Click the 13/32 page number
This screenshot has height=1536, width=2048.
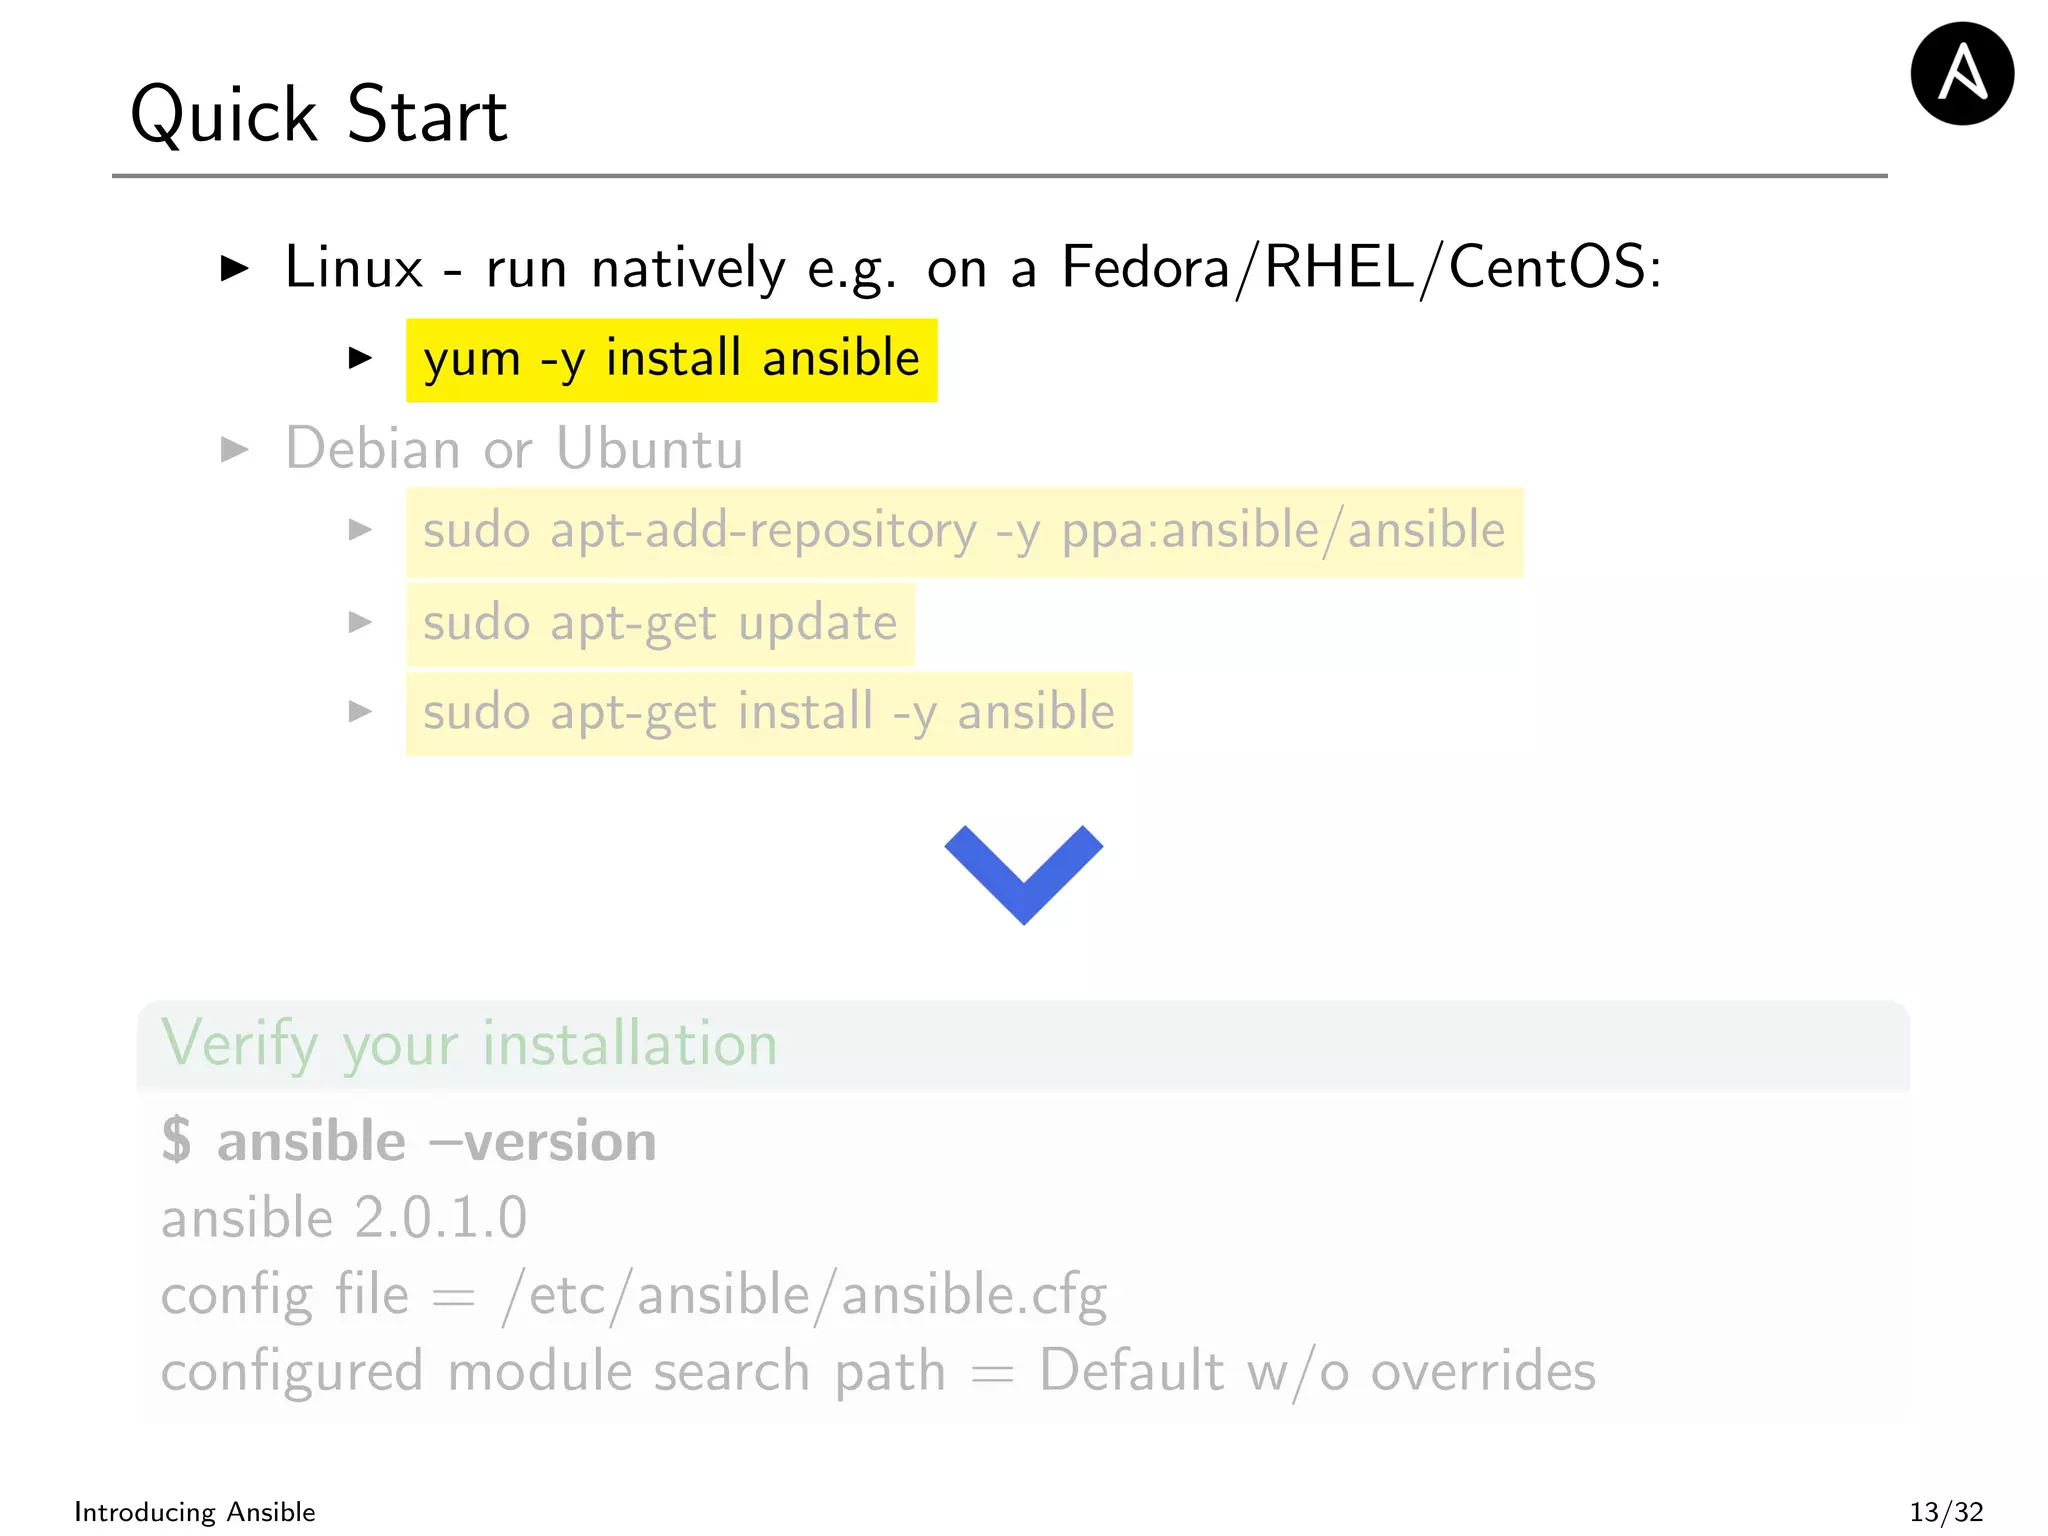click(1945, 1511)
